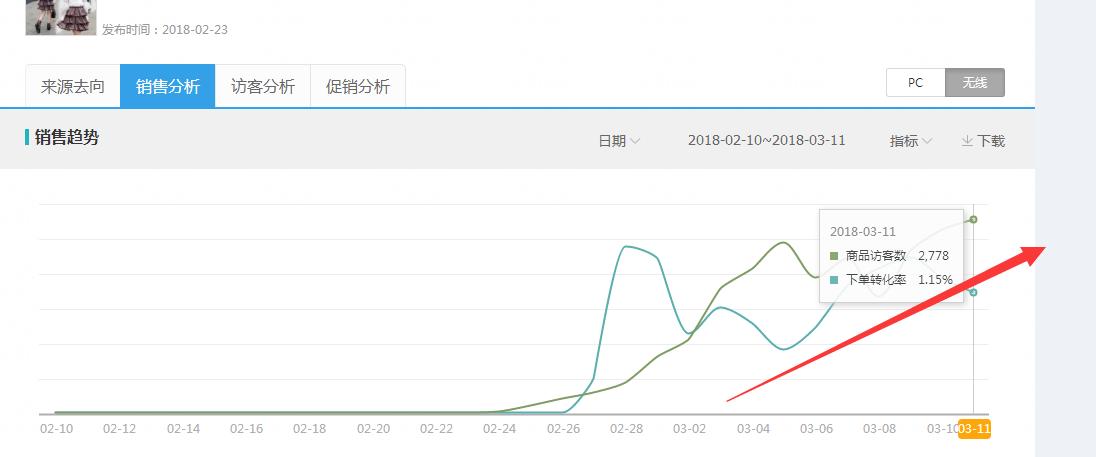Image resolution: width=1096 pixels, height=457 pixels.
Task: Click the green 商品访客数 legend swatch
Action: pos(834,256)
